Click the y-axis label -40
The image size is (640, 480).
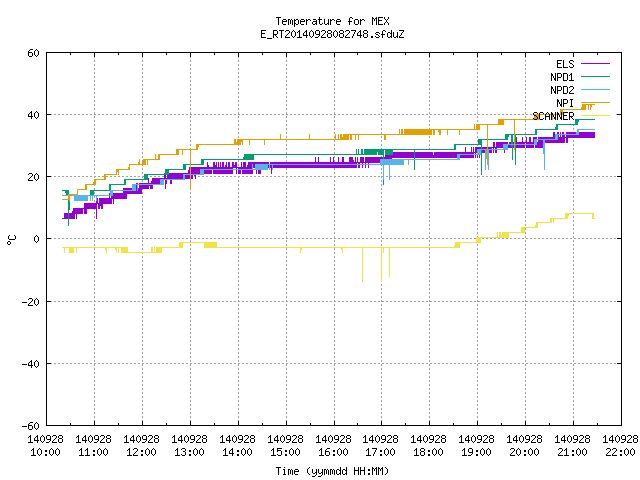[31, 364]
